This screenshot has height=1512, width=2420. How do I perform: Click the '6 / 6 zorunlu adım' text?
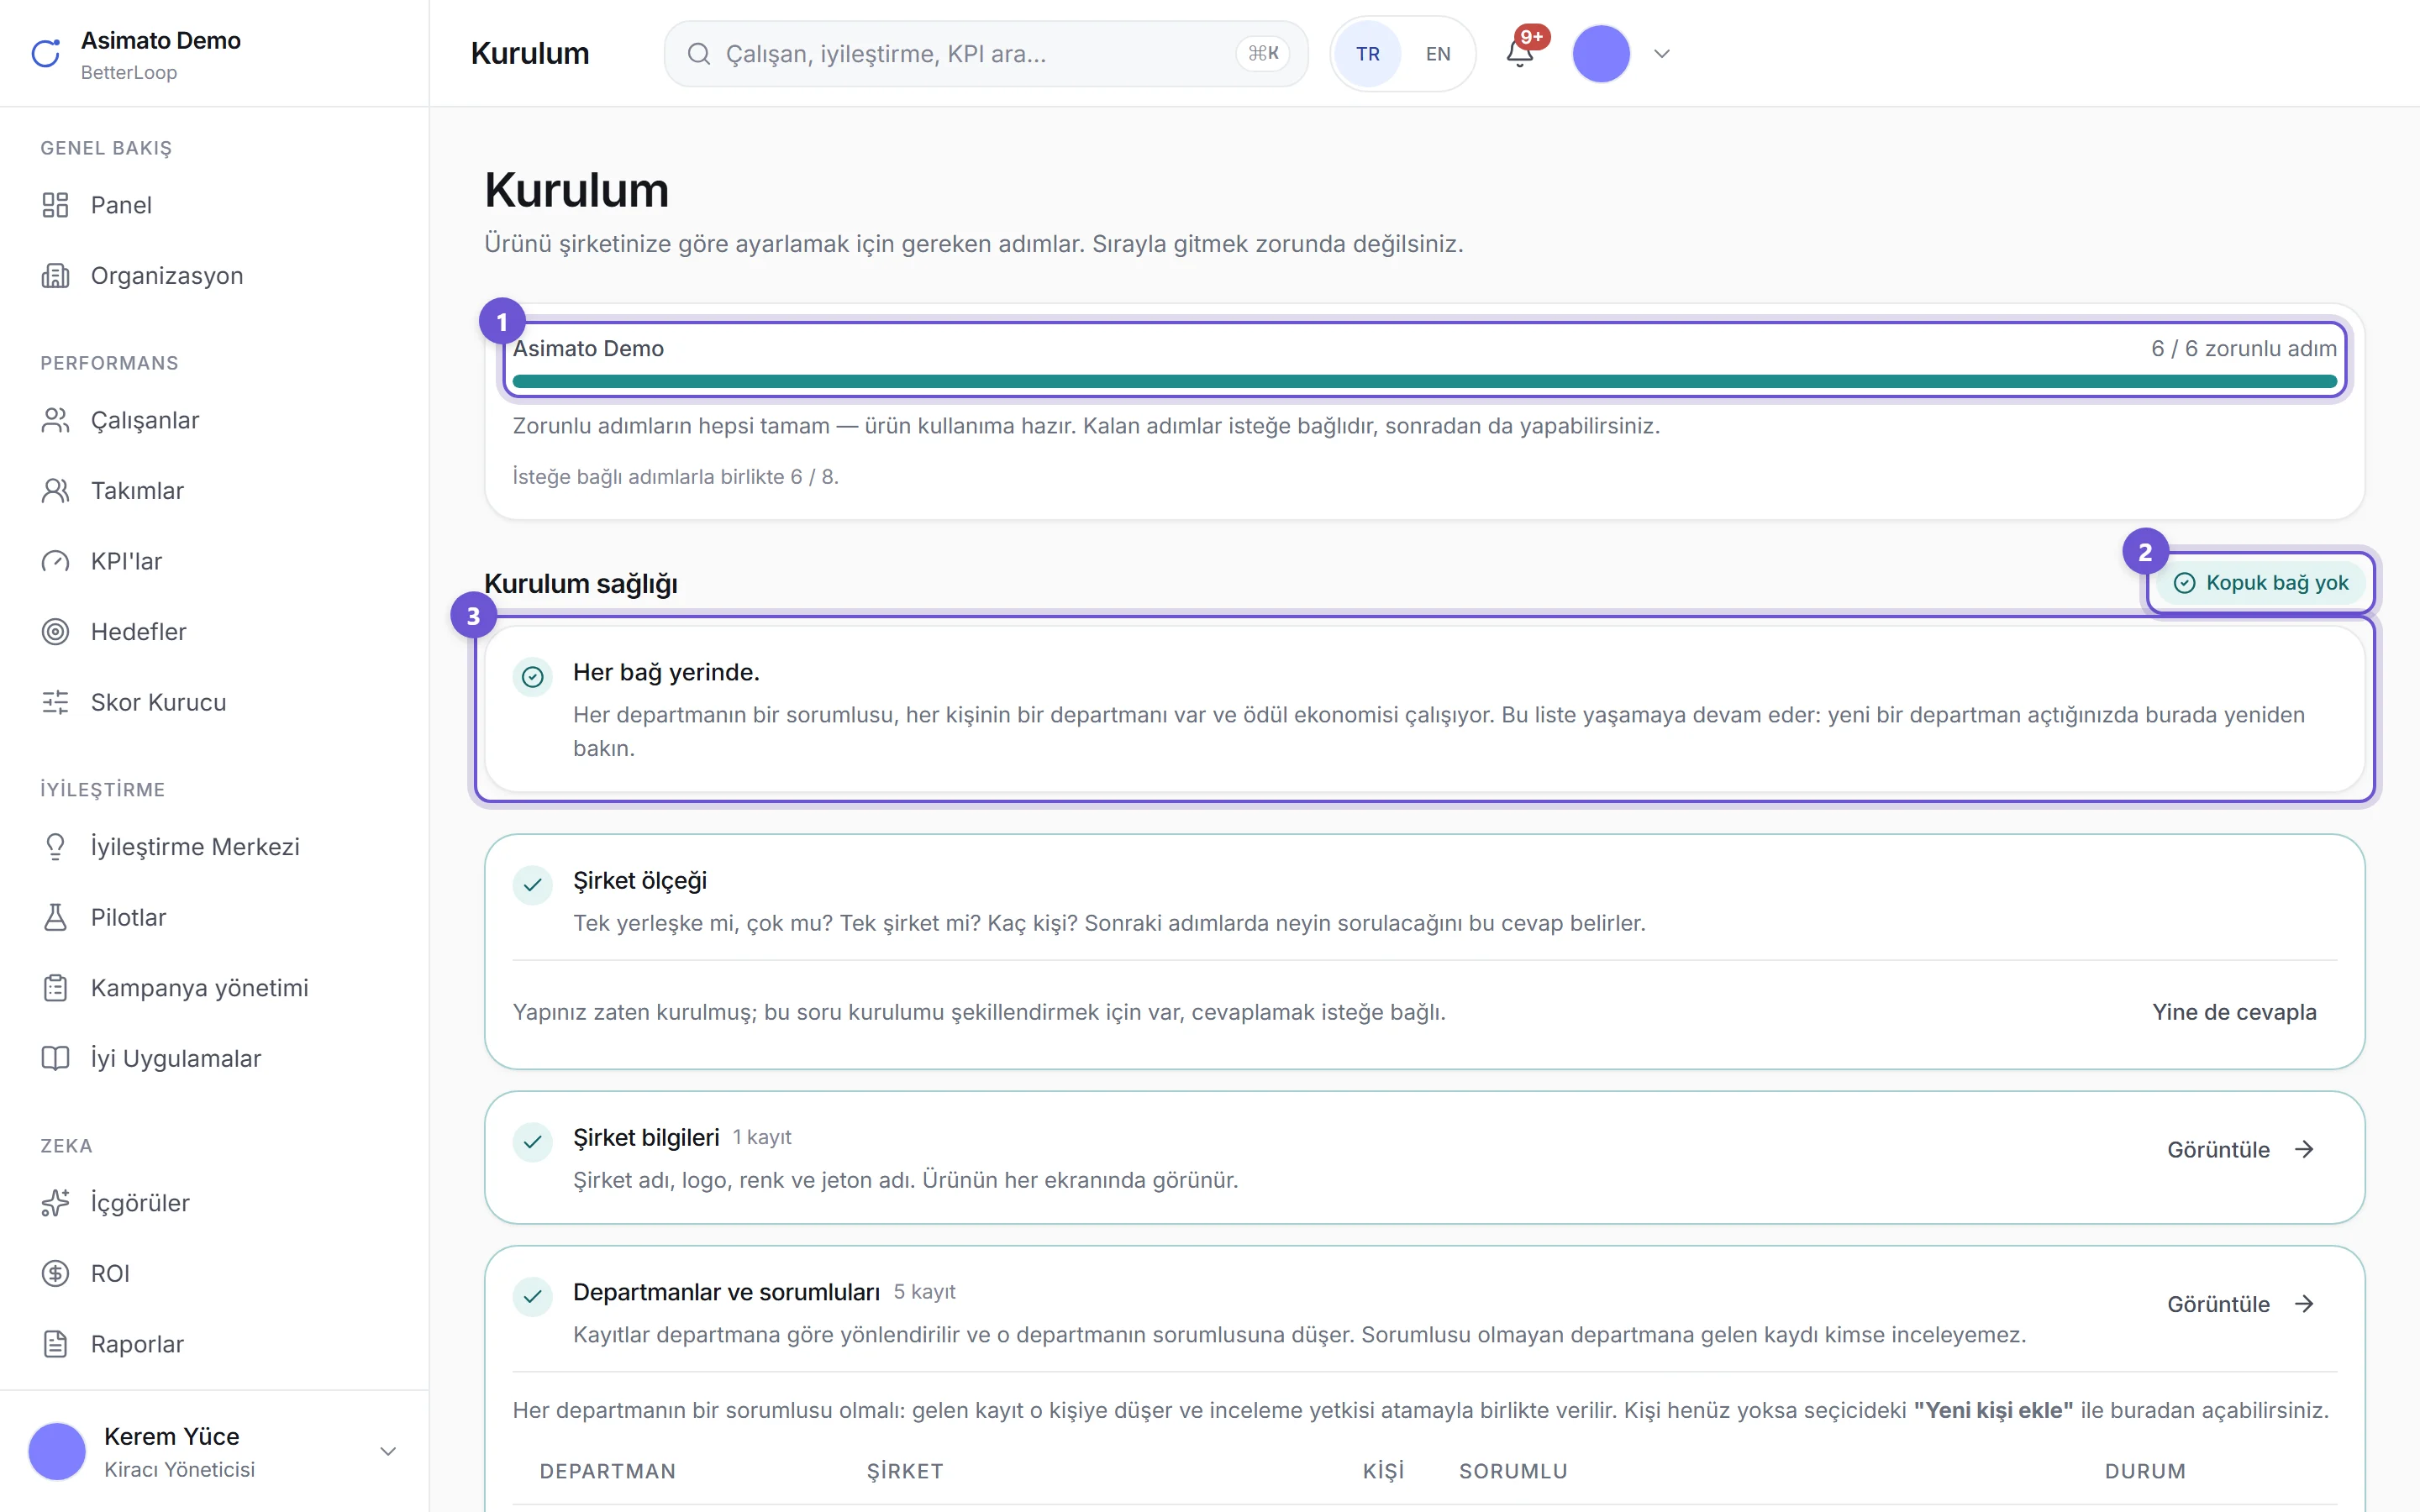click(x=2244, y=348)
